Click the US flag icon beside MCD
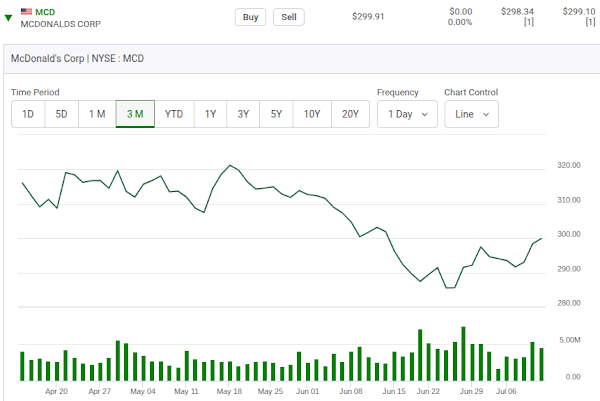This screenshot has height=401, width=600. (26, 11)
